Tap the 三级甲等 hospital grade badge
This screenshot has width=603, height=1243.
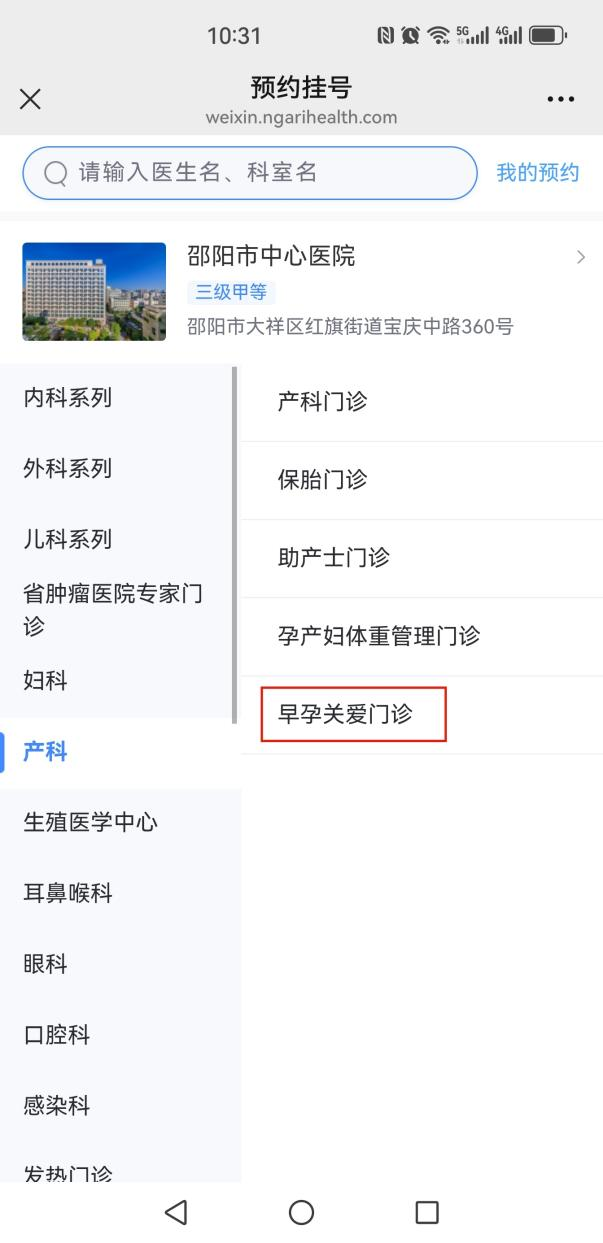(x=231, y=292)
